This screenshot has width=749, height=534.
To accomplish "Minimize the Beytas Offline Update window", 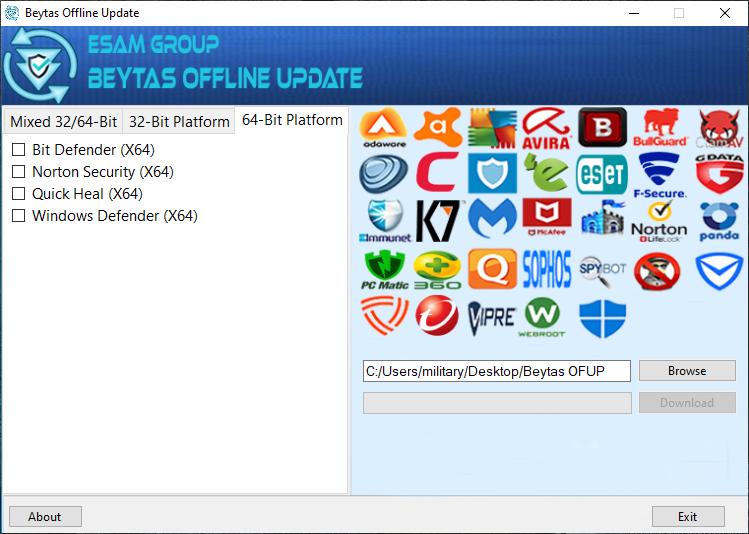I will pyautogui.click(x=634, y=13).
